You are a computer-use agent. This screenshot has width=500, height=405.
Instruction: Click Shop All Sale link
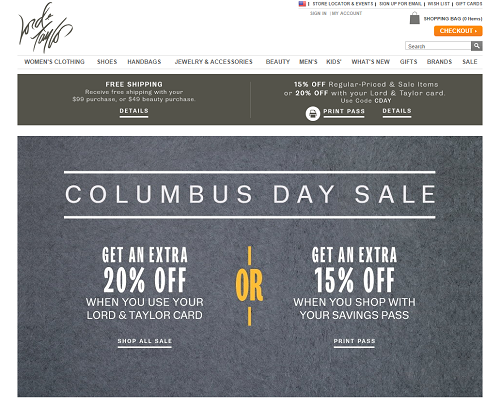[145, 342]
